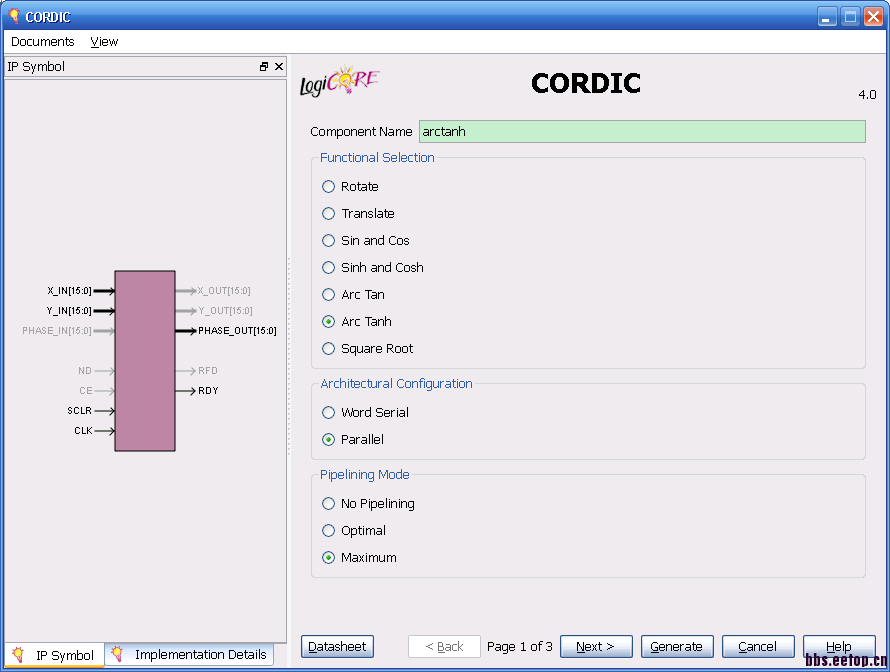890x672 pixels.
Task: Click the X_IN[15:0] port label
Action: click(x=69, y=291)
